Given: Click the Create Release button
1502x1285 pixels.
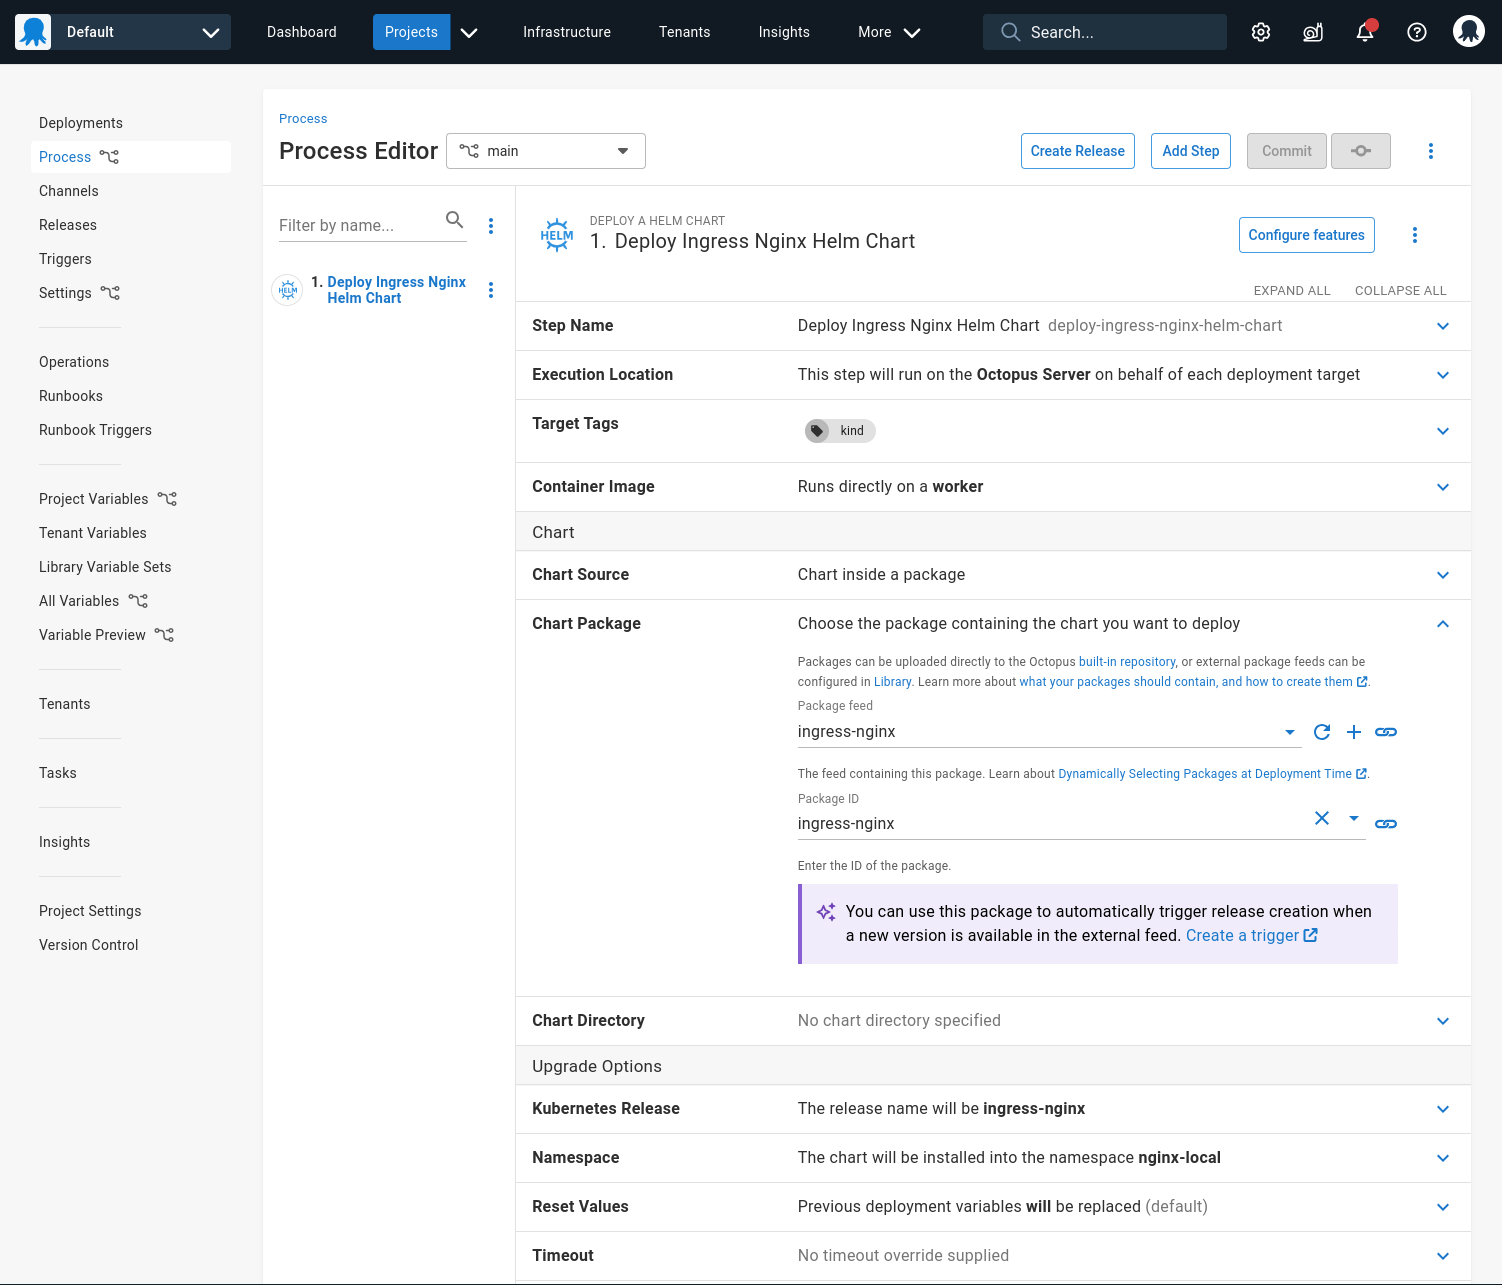Looking at the screenshot, I should (1078, 151).
